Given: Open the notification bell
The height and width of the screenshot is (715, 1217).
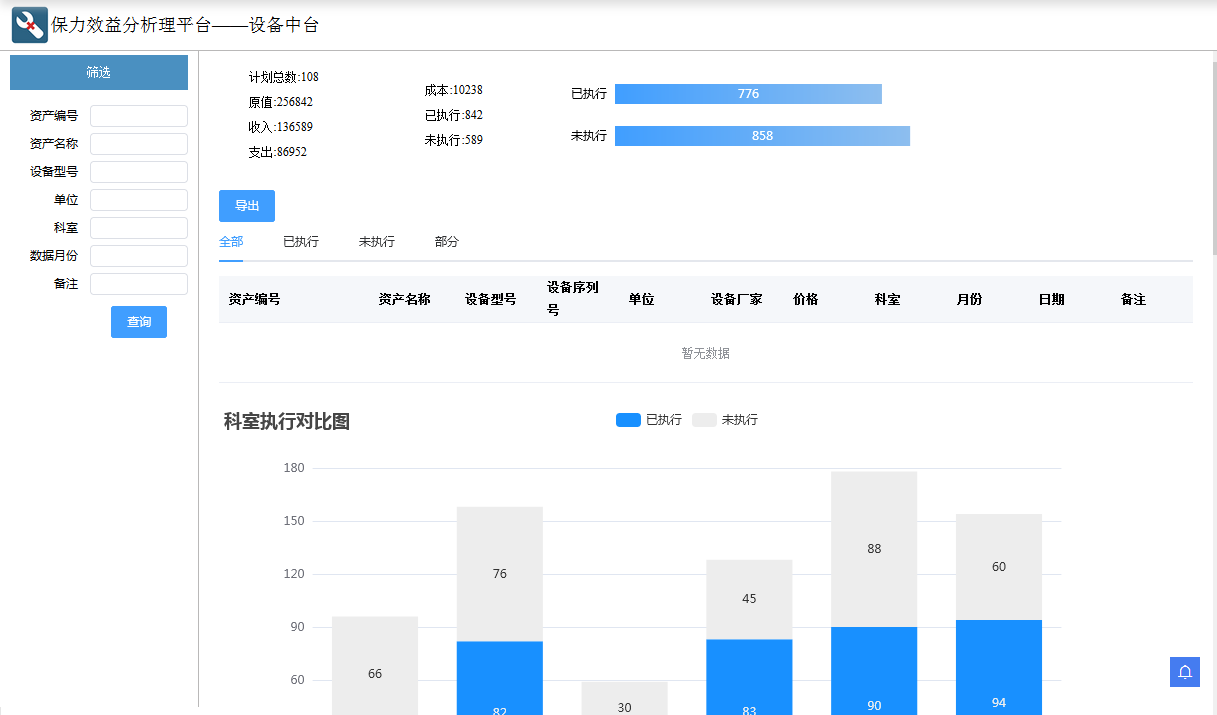Looking at the screenshot, I should pyautogui.click(x=1185, y=672).
